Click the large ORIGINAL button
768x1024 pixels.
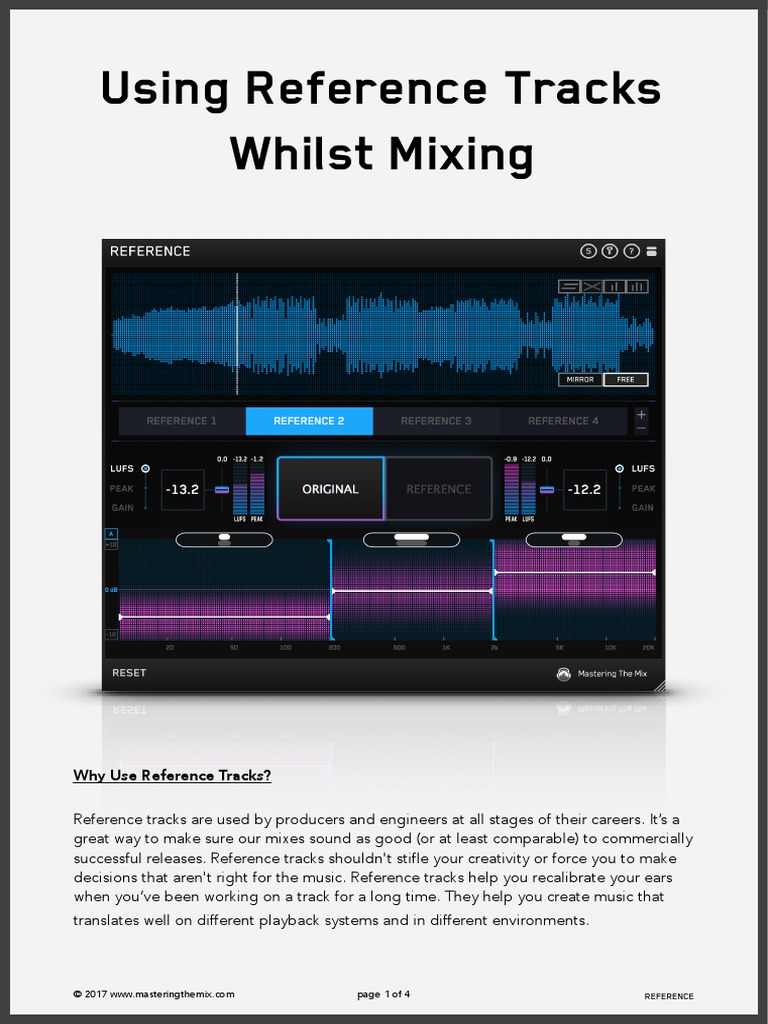click(330, 489)
